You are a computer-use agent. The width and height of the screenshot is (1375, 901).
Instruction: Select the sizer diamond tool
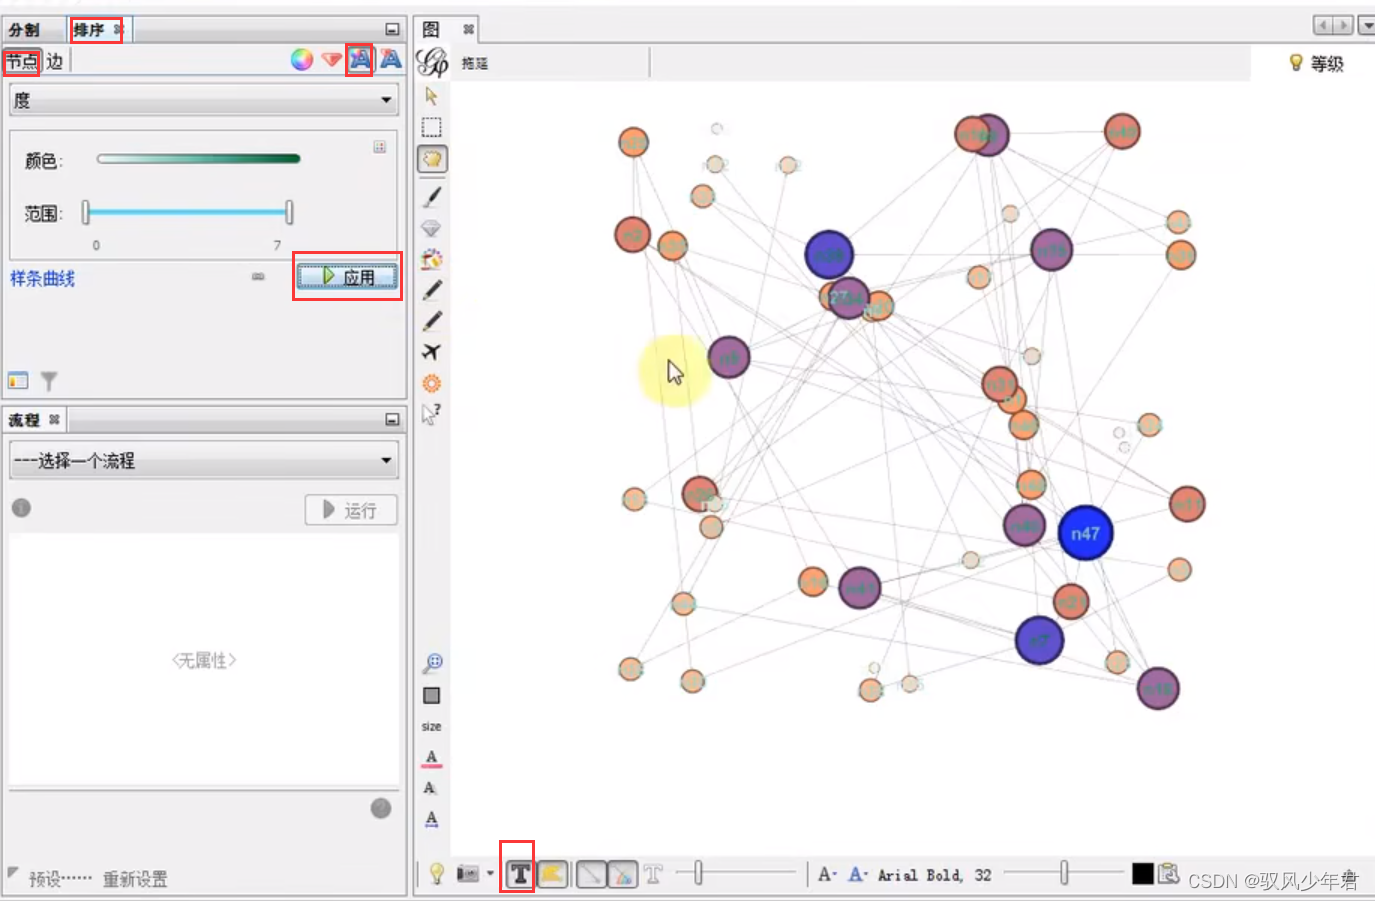(431, 228)
